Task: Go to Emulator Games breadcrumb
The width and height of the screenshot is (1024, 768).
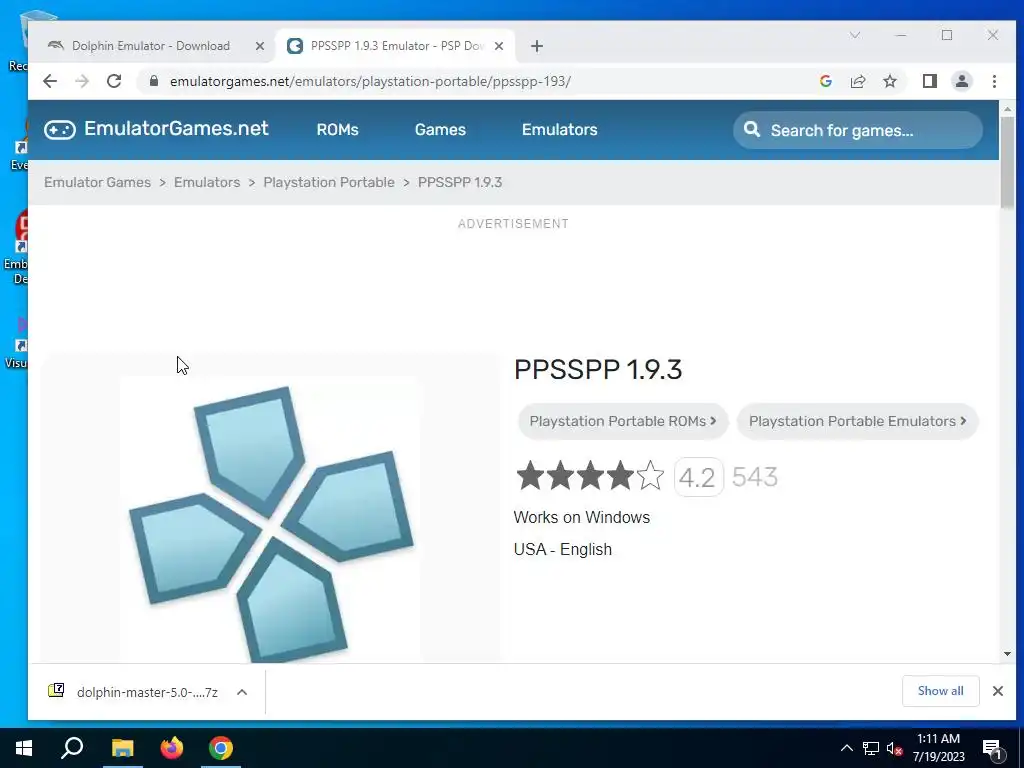Action: coord(97,182)
